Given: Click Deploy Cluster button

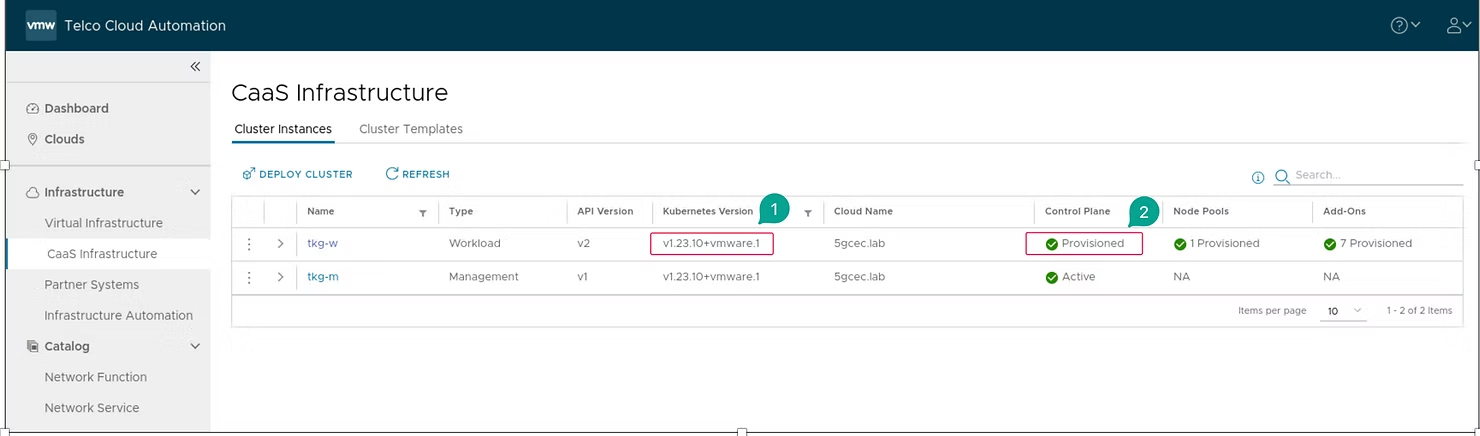Looking at the screenshot, I should pos(298,174).
